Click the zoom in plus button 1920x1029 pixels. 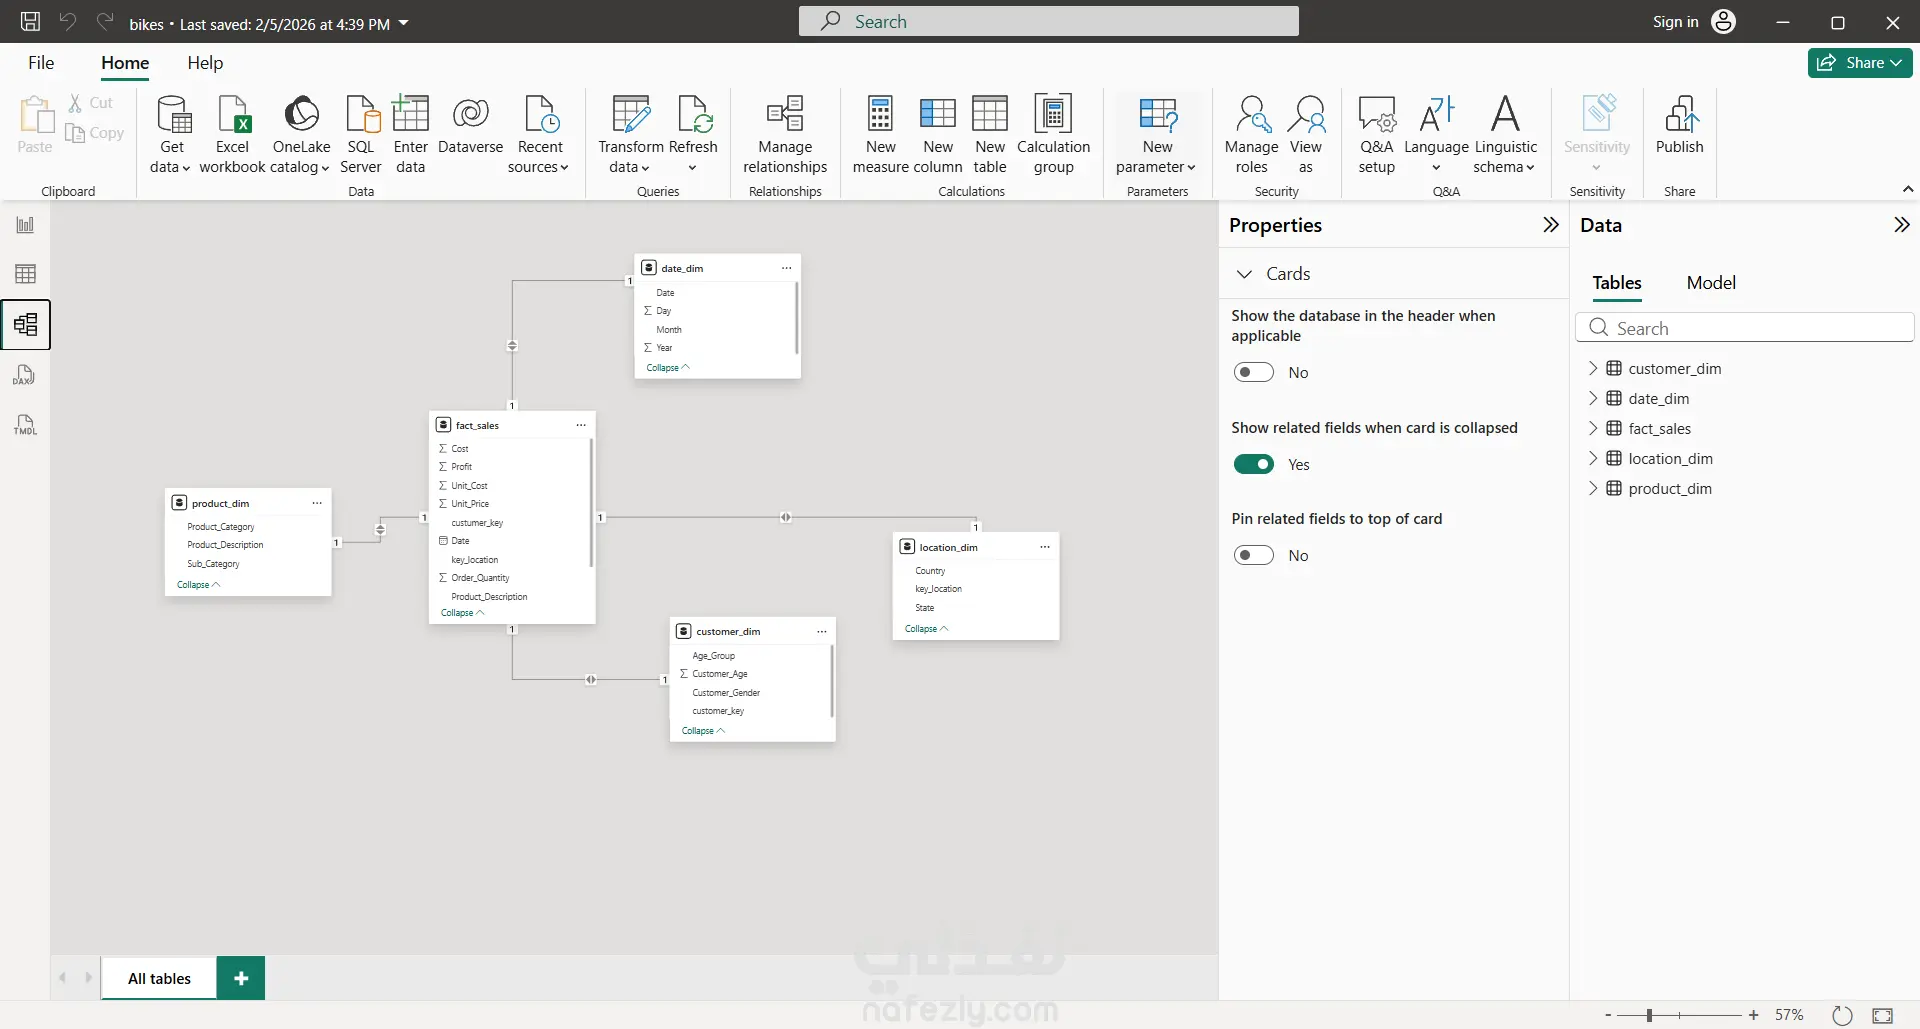point(1753,1015)
